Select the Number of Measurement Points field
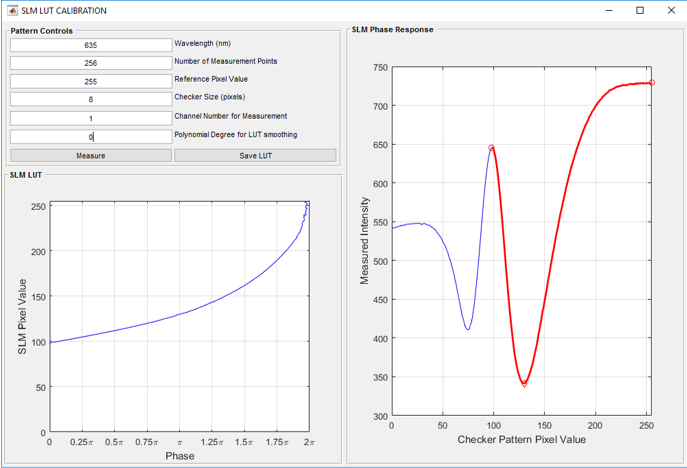The width and height of the screenshot is (687, 468). tap(91, 63)
